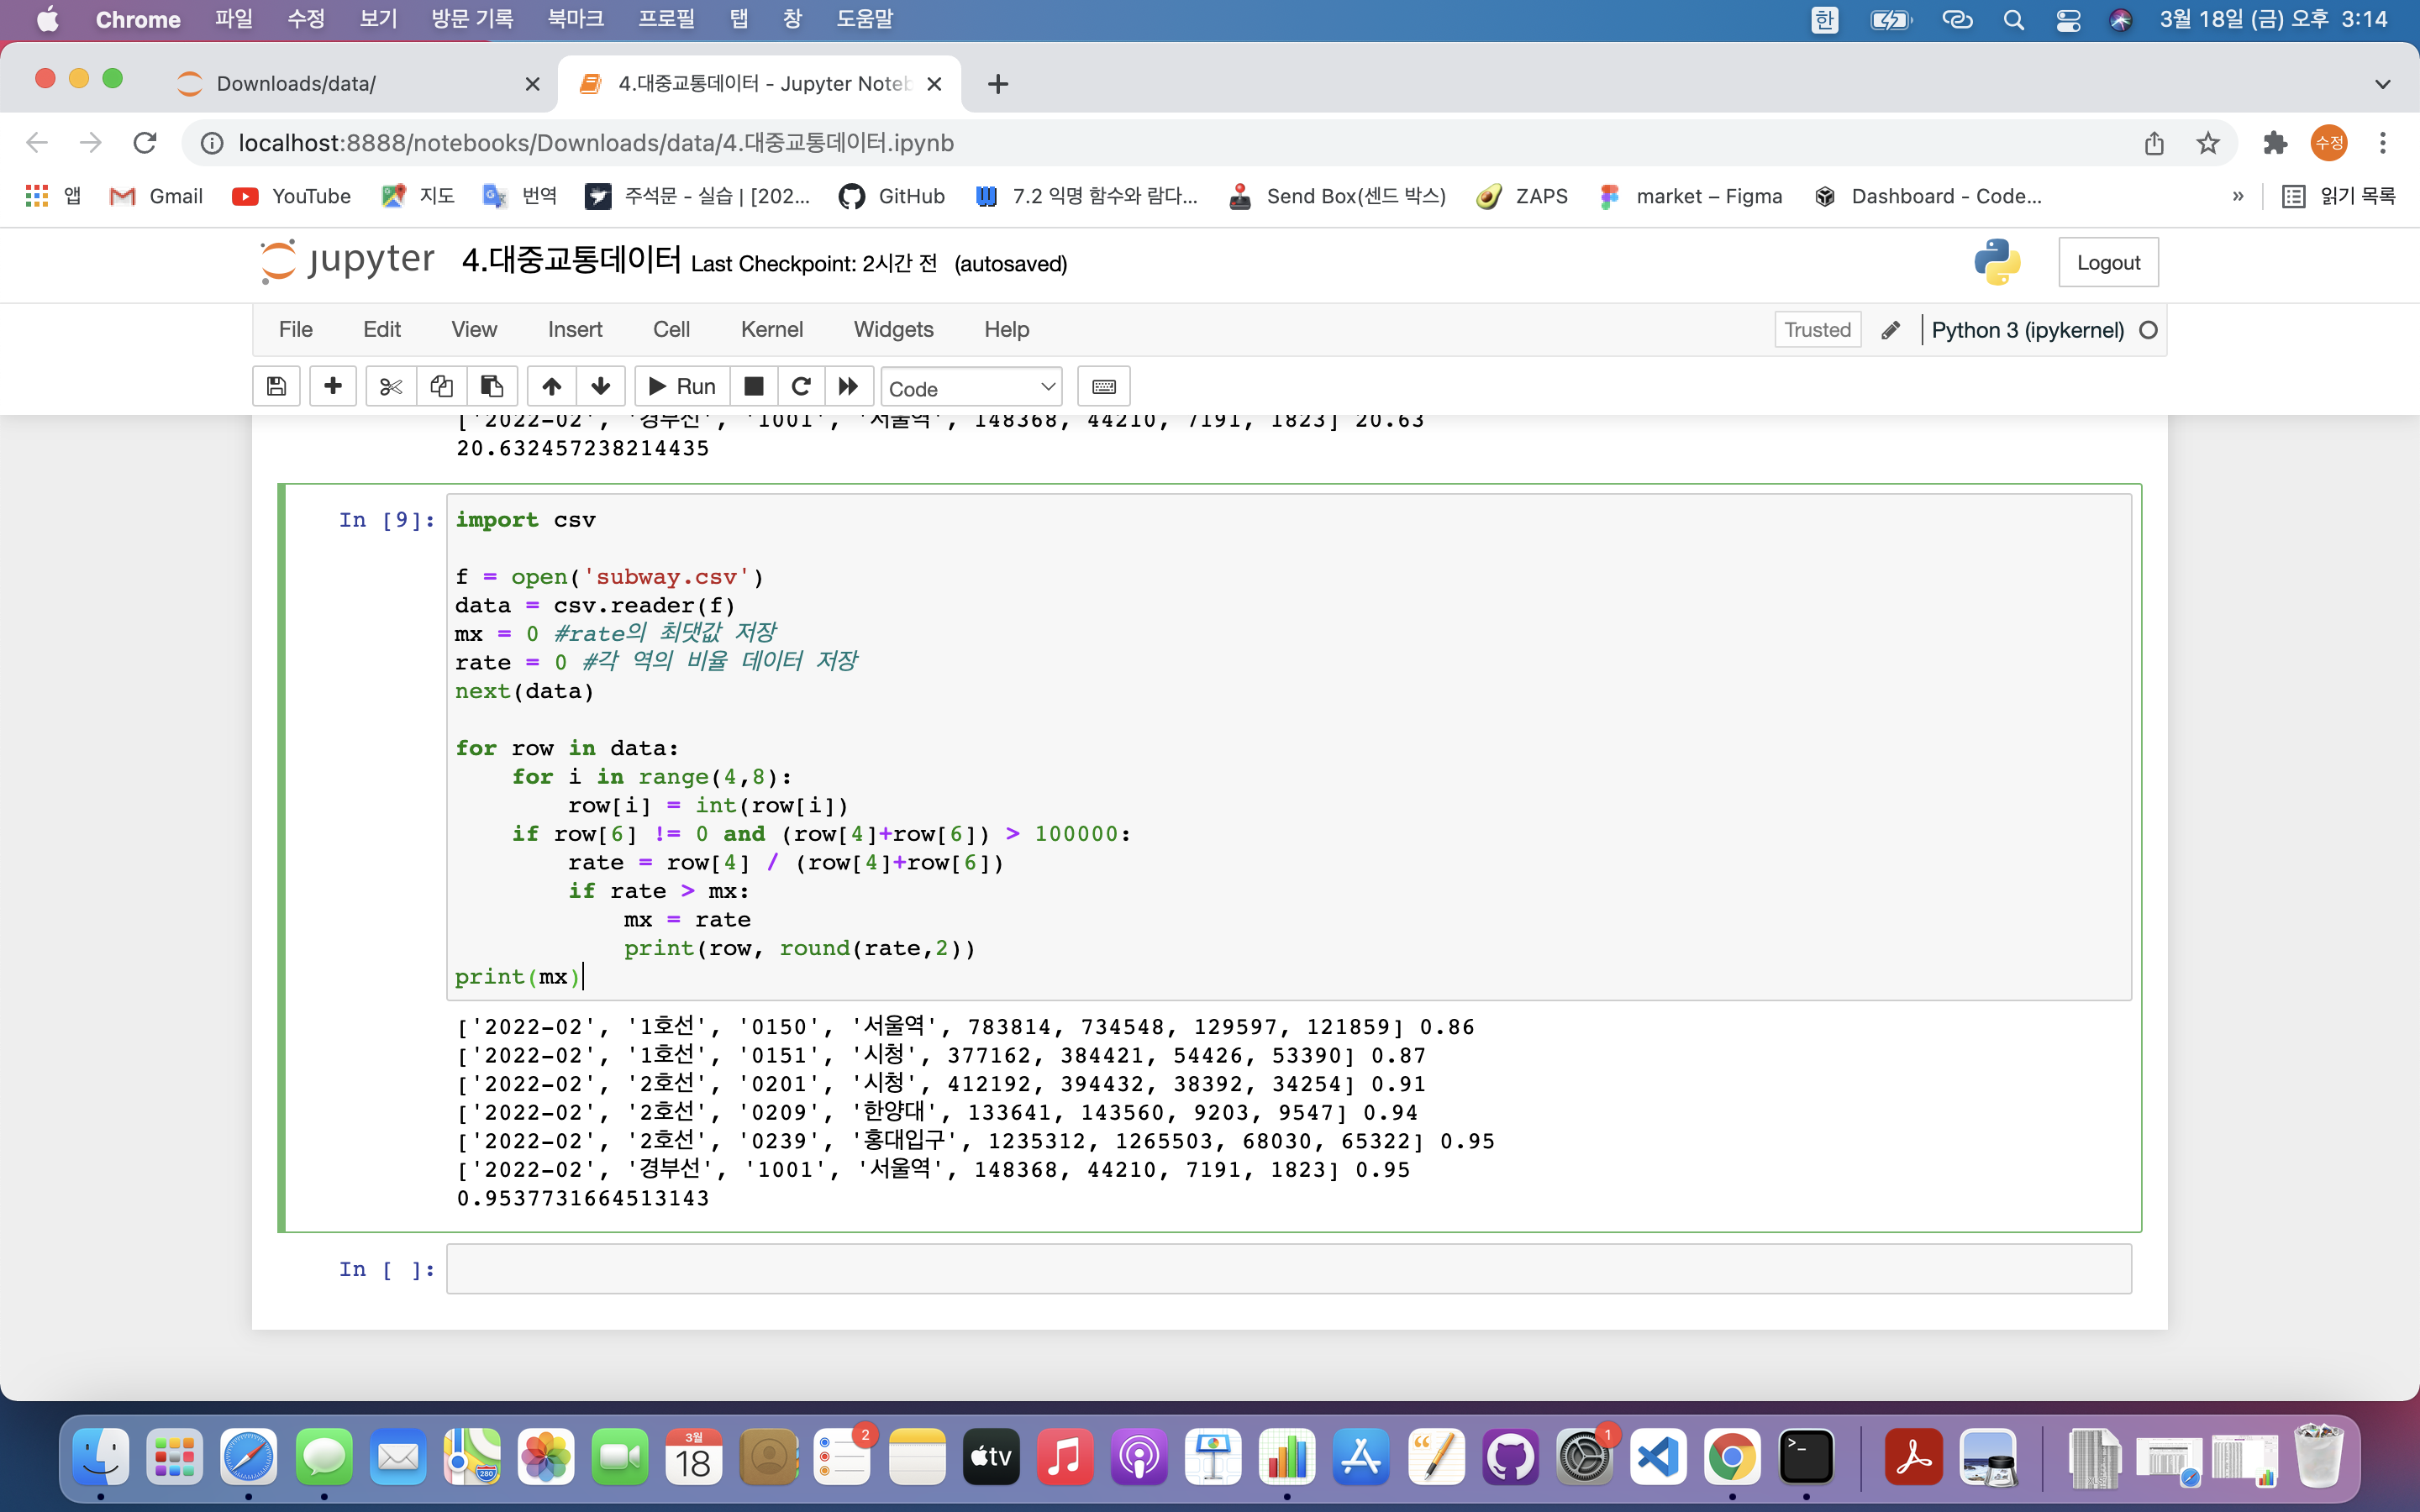This screenshot has height=1512, width=2420.
Task: Move selected cell up arrow
Action: (x=551, y=387)
